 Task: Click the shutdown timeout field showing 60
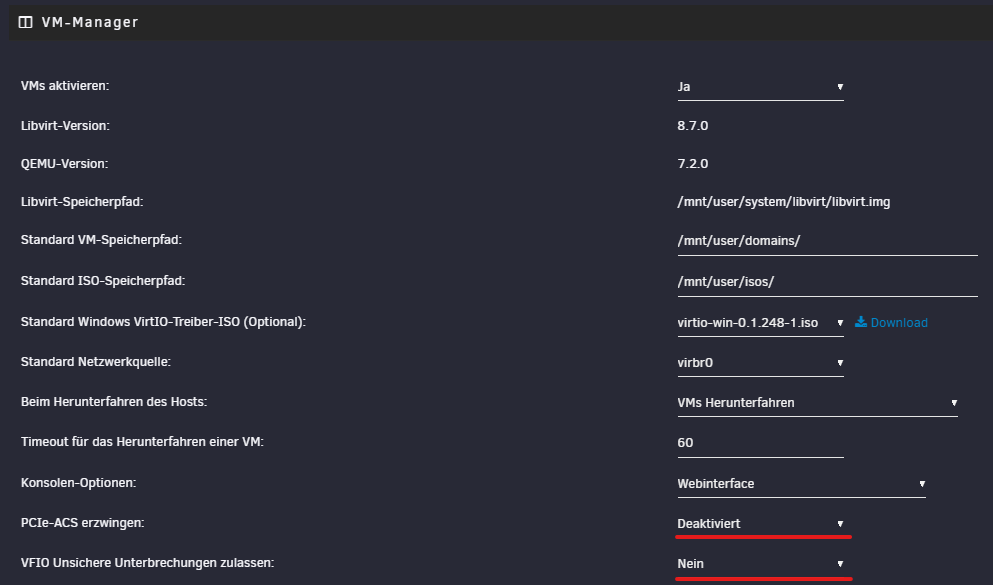pos(760,443)
